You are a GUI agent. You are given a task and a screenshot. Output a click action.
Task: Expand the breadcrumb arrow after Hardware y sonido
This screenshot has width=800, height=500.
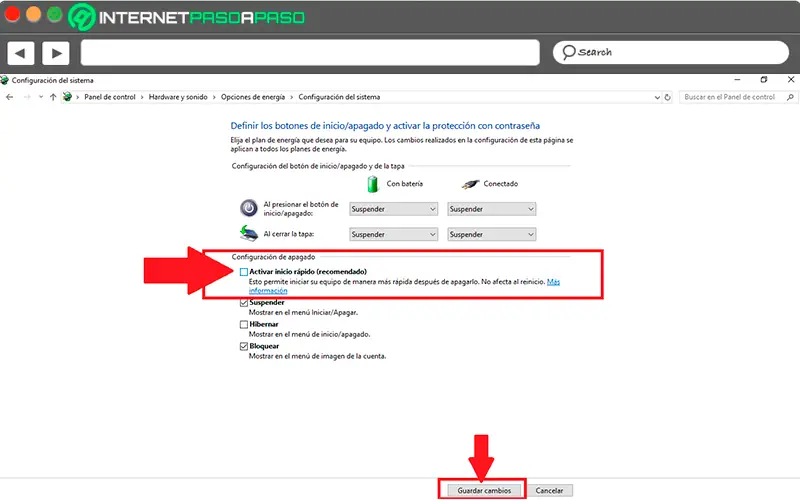[214, 97]
